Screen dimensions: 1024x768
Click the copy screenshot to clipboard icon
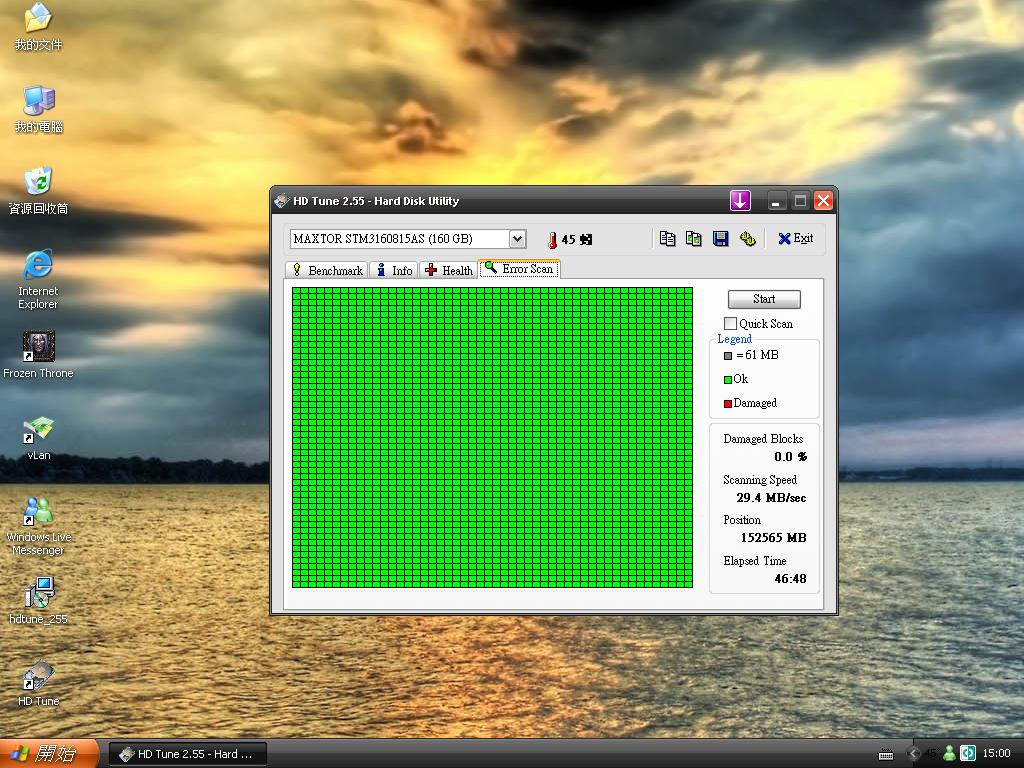tap(693, 239)
